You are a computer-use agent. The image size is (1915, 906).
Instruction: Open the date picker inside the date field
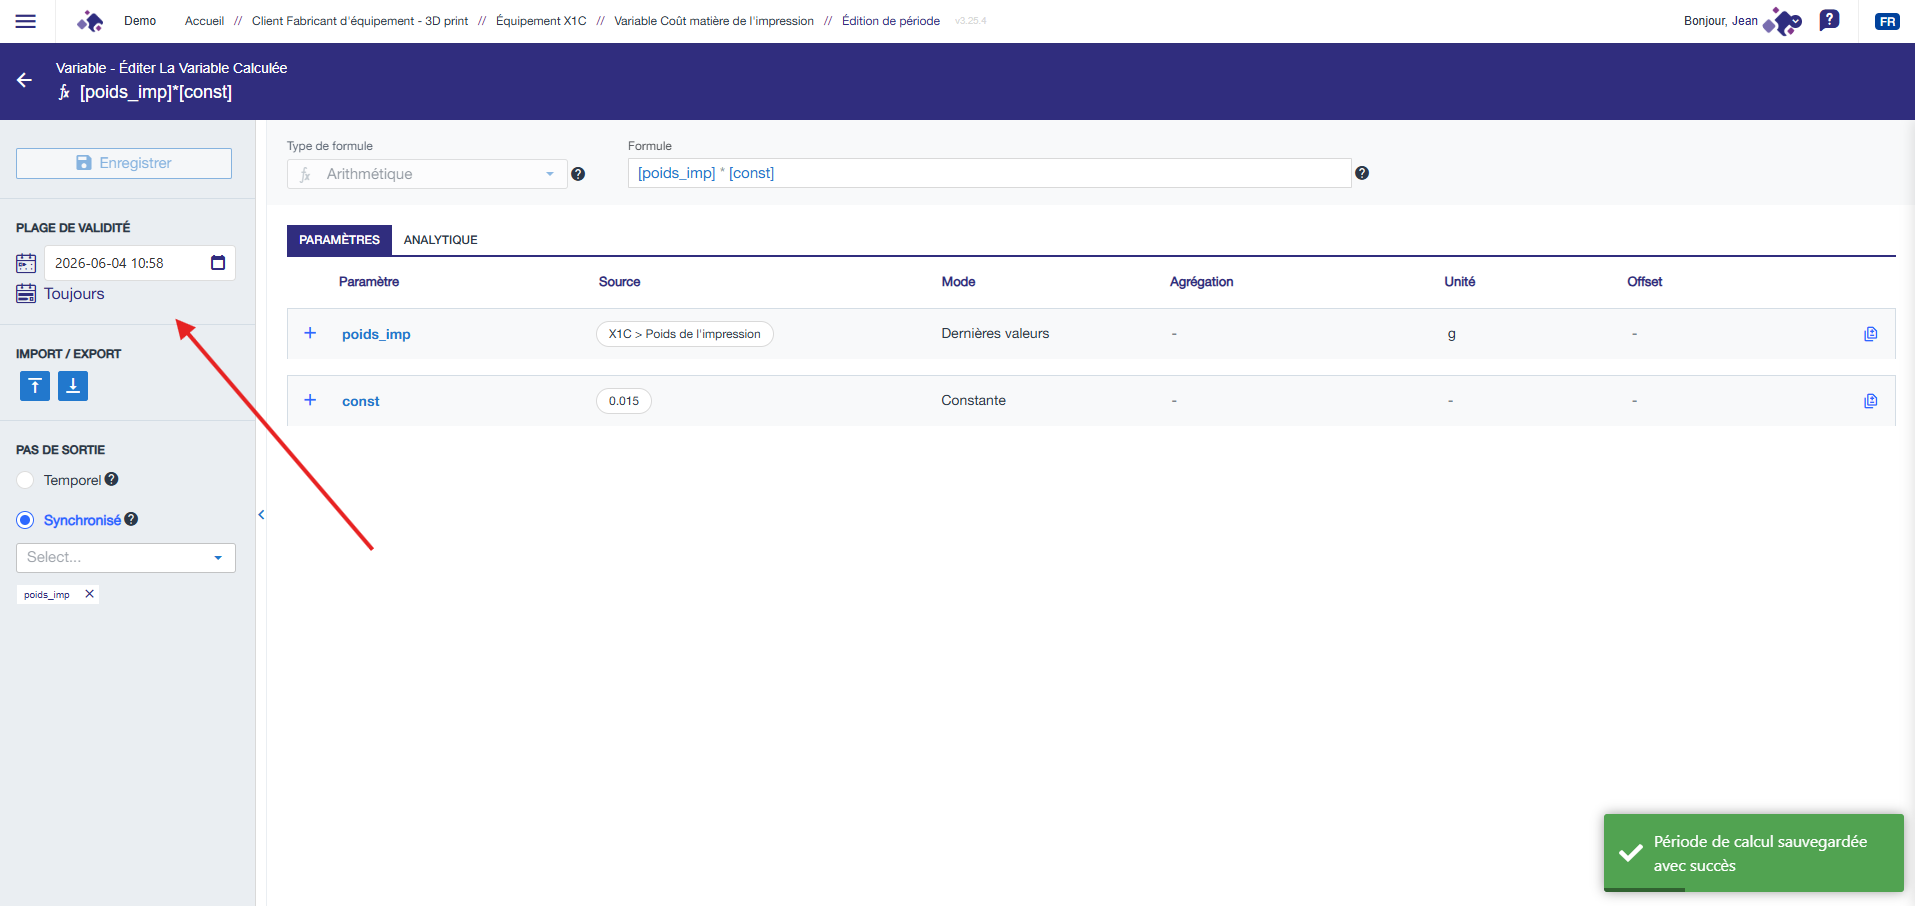click(x=218, y=263)
